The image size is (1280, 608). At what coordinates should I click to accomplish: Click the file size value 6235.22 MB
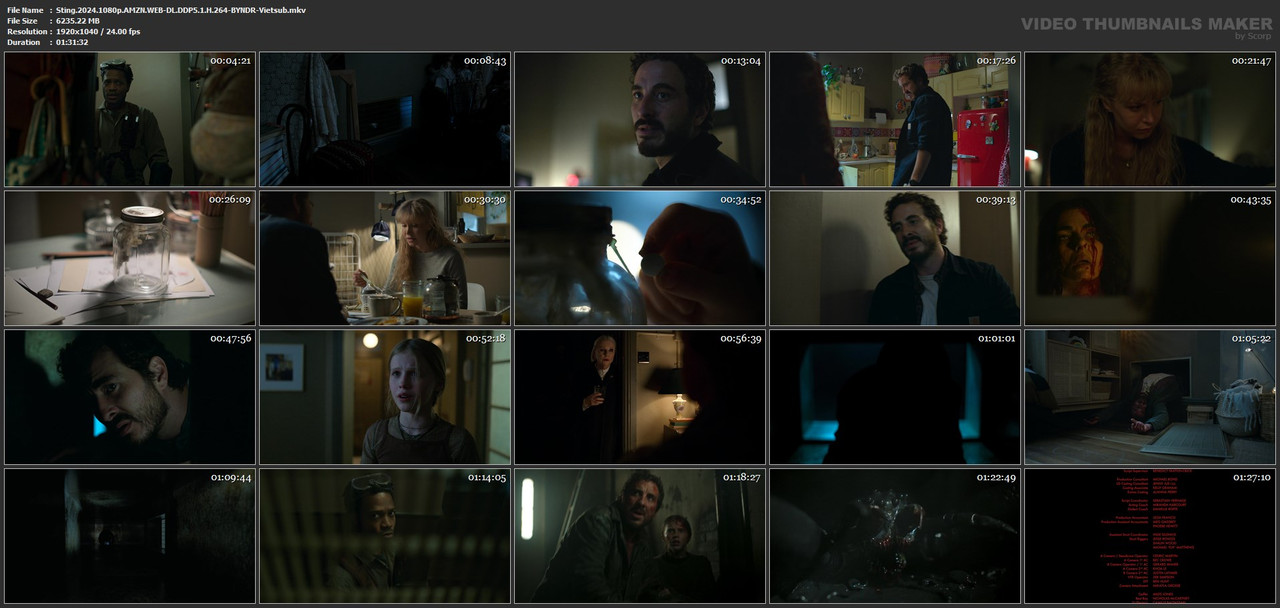tap(78, 21)
